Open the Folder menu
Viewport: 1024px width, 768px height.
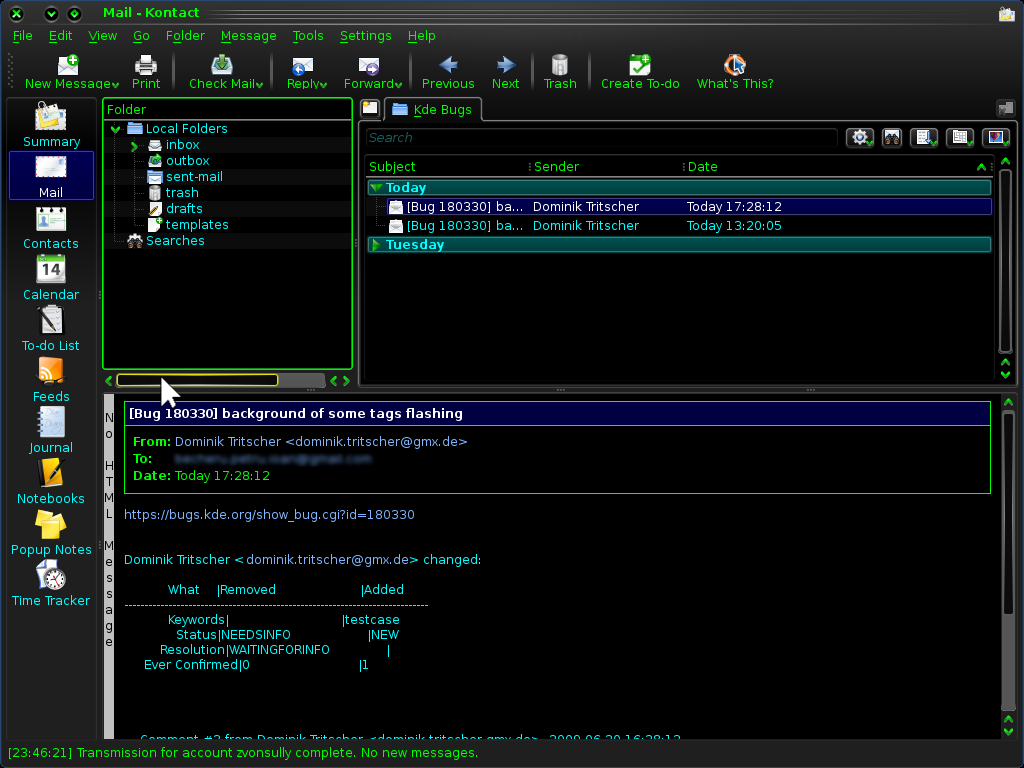185,36
